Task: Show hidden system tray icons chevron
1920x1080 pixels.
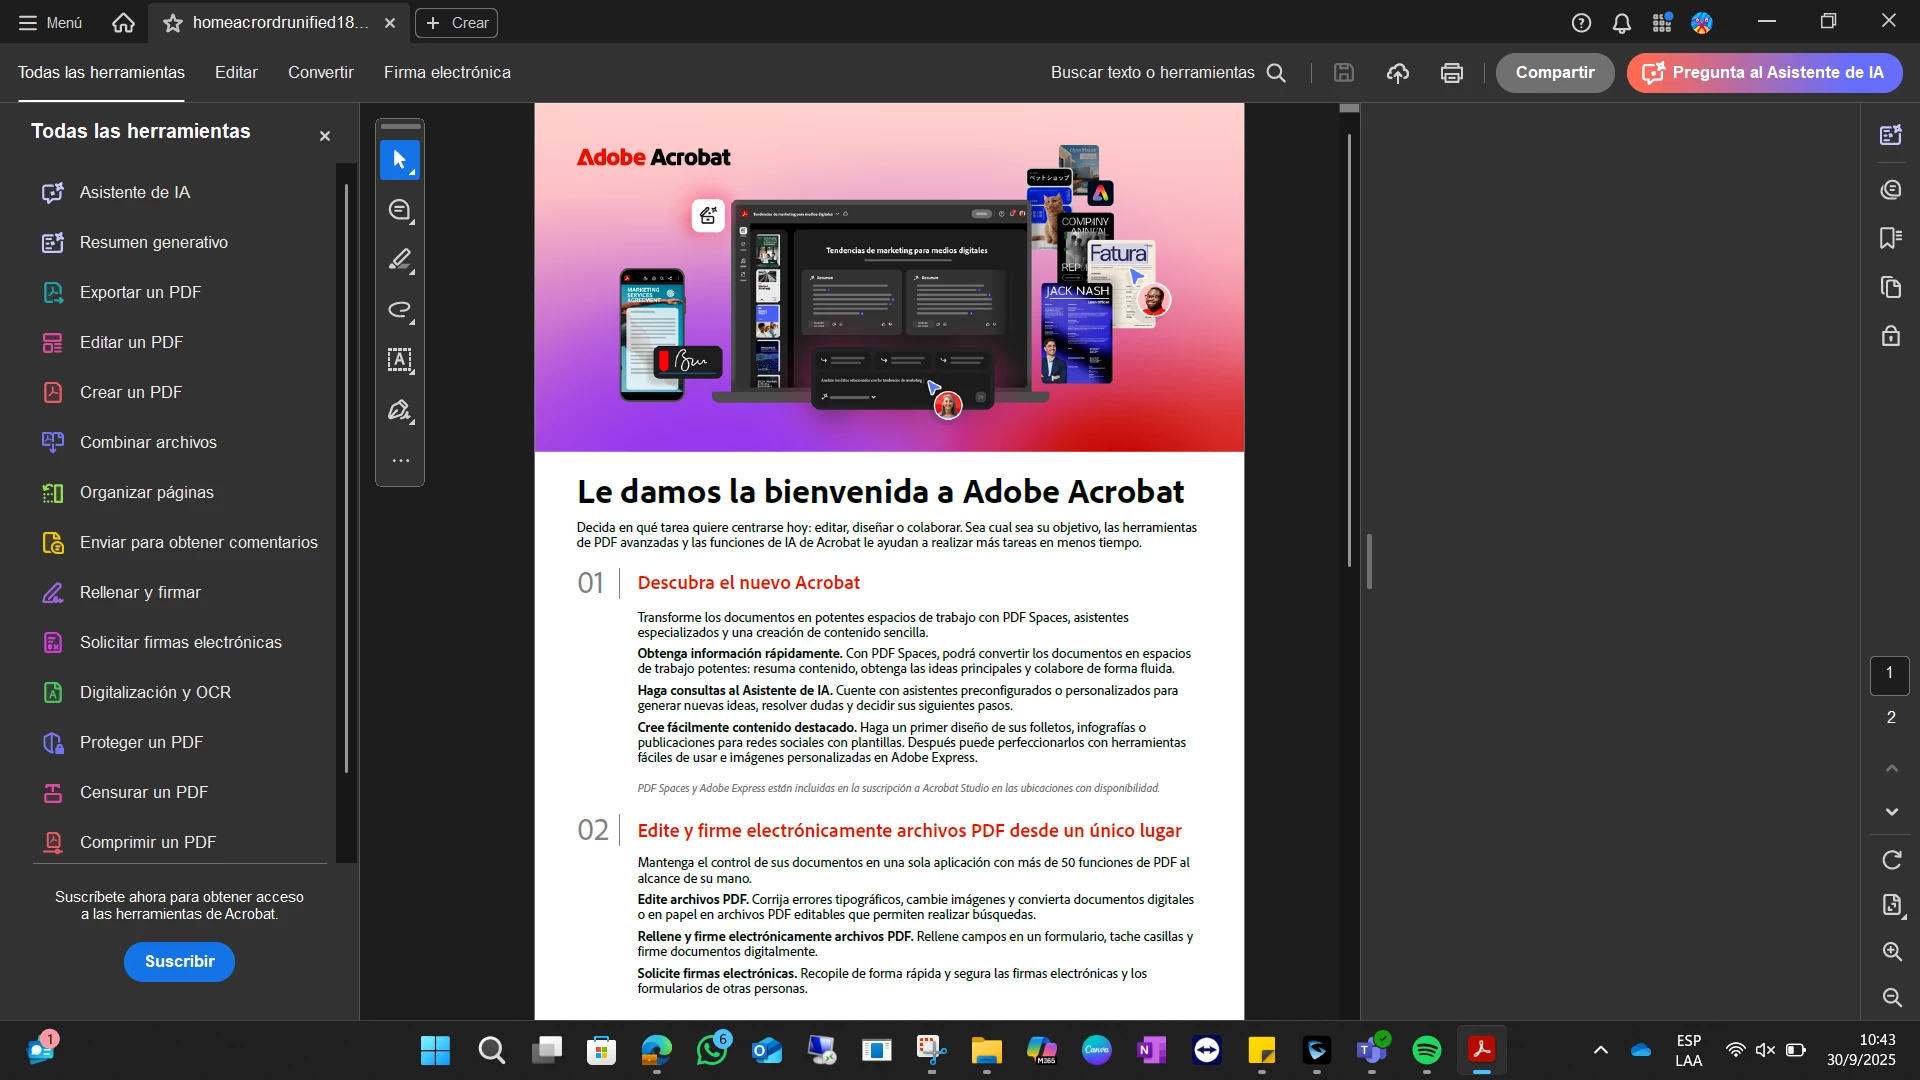Action: [x=1600, y=1050]
